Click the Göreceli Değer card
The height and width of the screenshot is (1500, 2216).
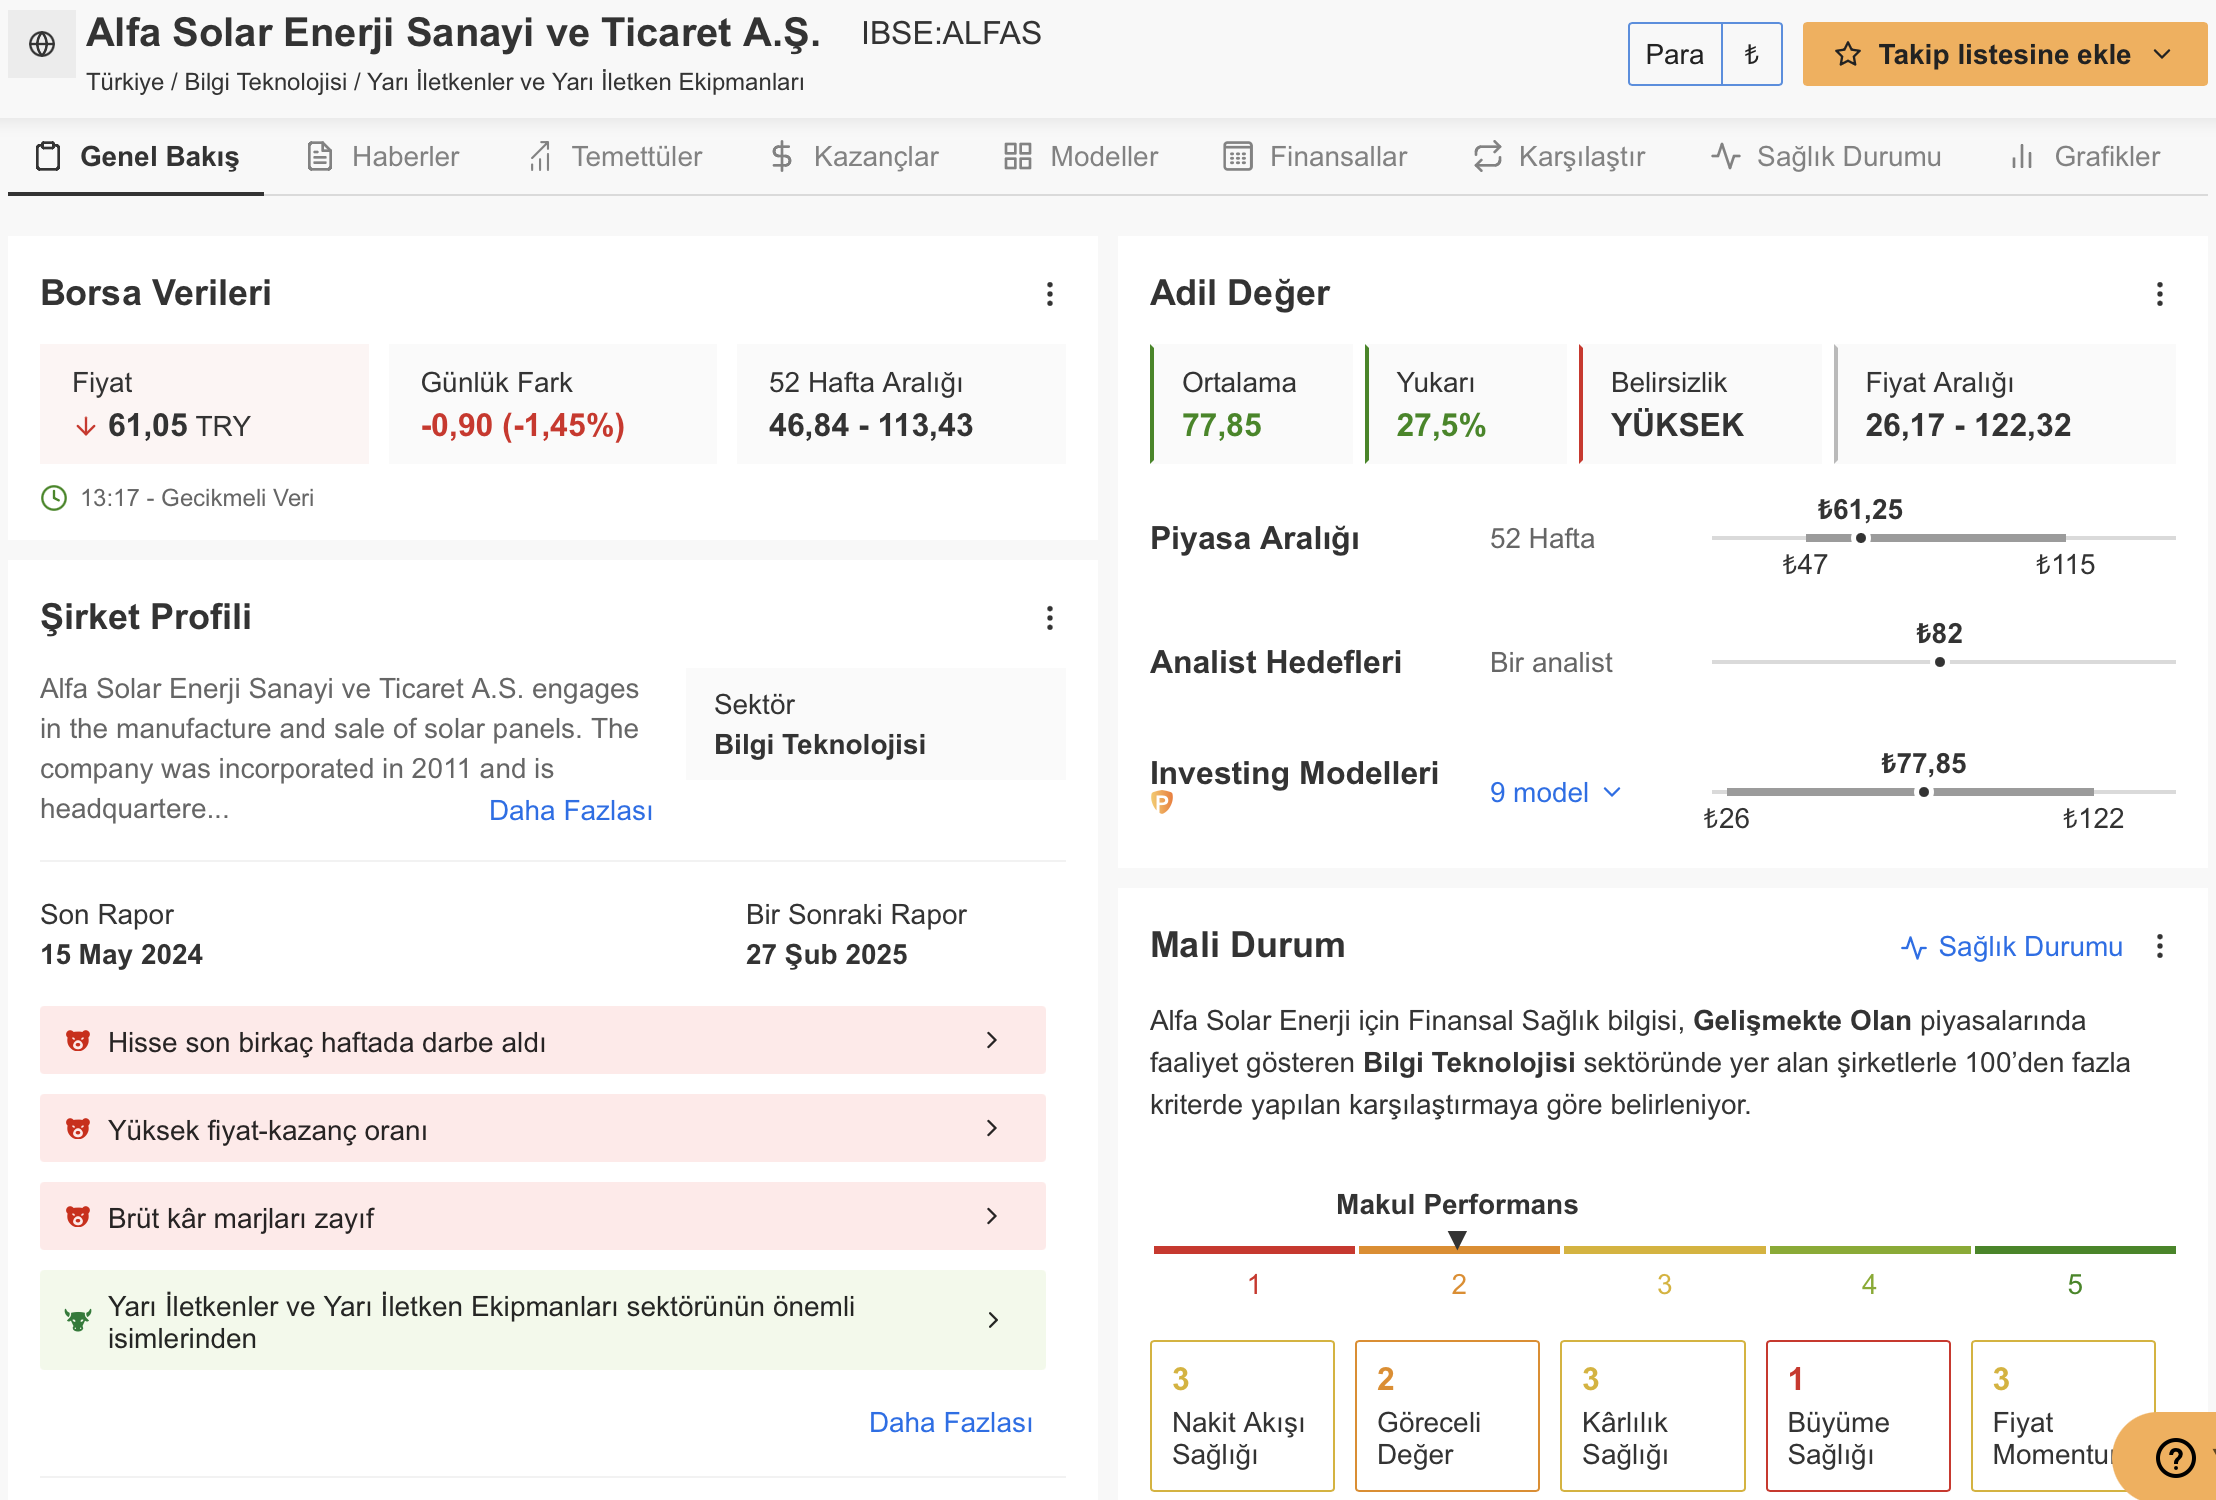click(1447, 1415)
